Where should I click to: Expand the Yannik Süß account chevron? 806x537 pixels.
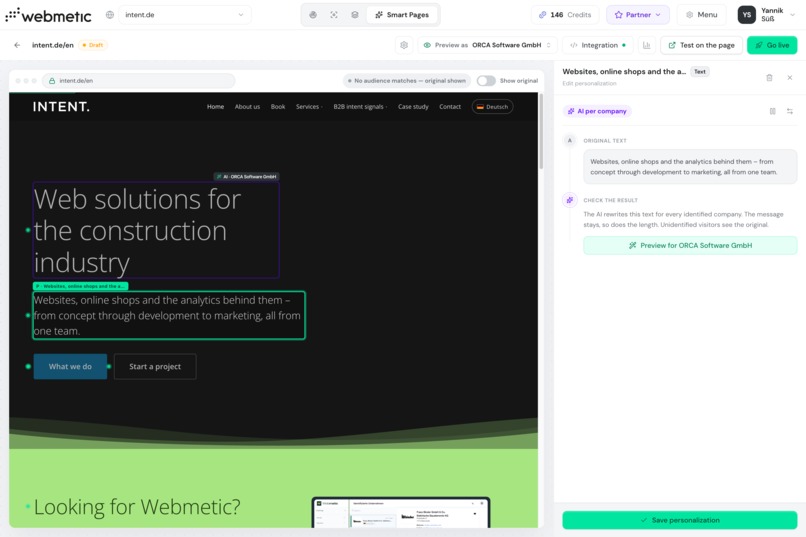click(792, 15)
